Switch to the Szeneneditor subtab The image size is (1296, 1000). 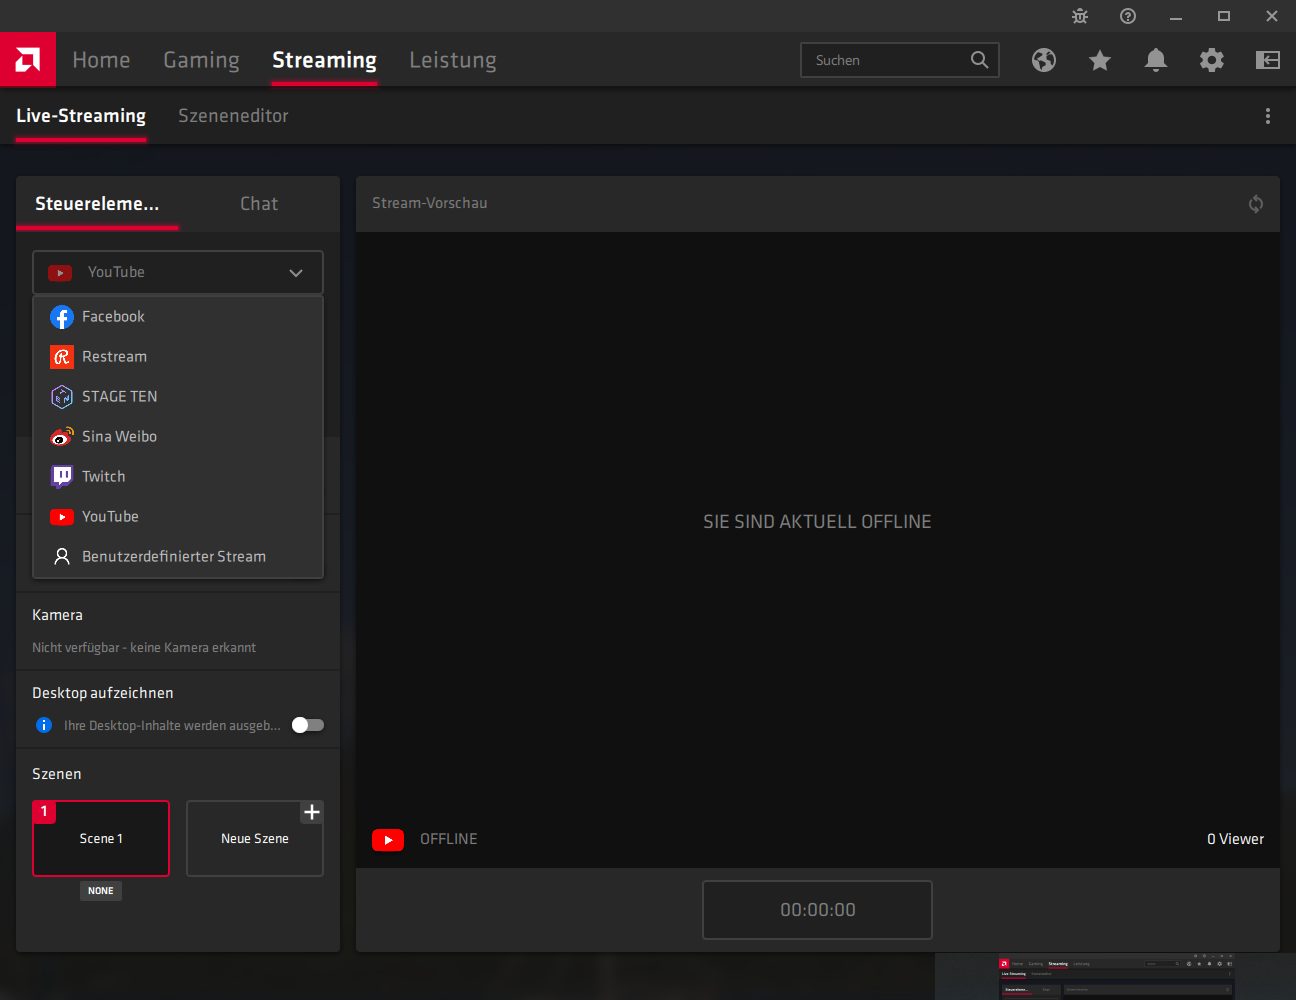[233, 116]
